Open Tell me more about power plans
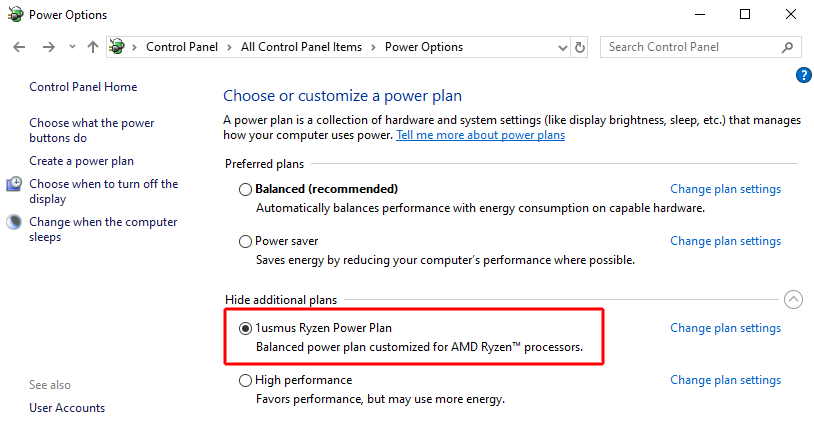This screenshot has height=435, width=814. [480, 135]
